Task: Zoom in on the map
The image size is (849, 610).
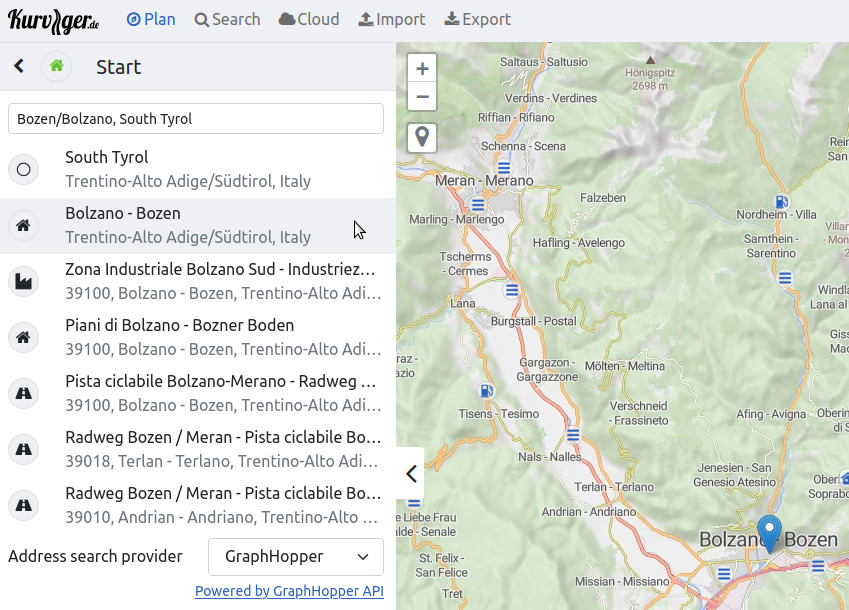Action: 422,69
